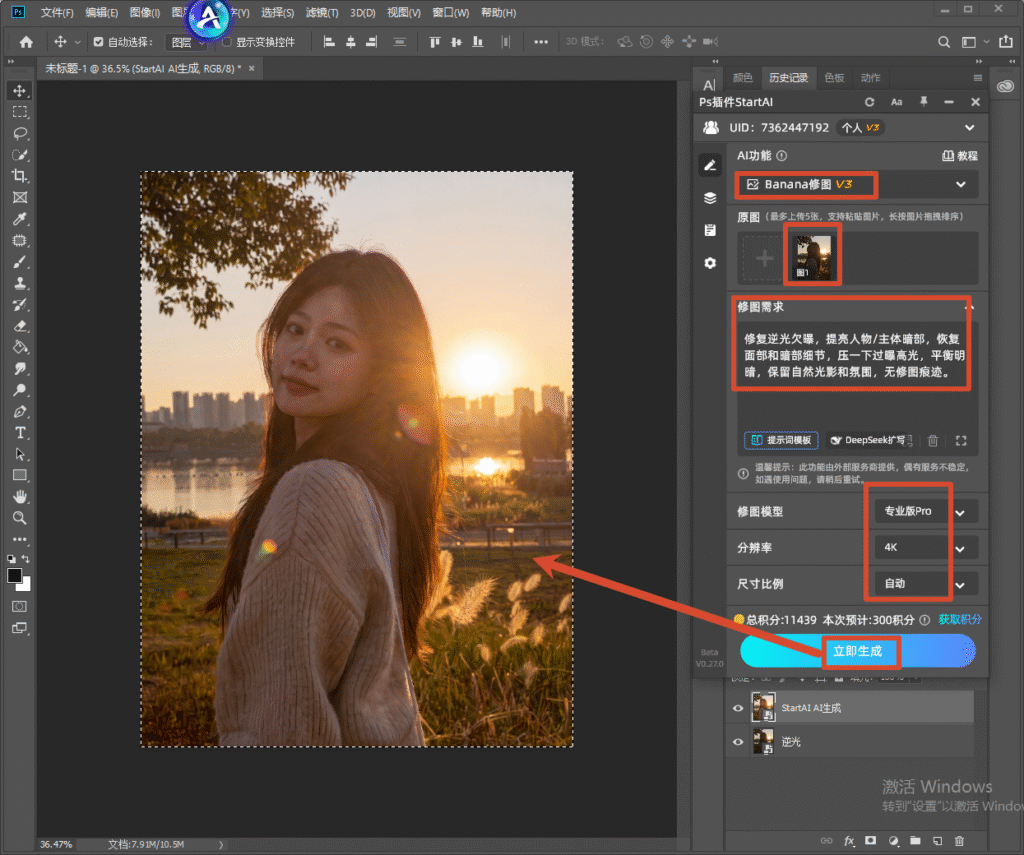Open the 编辑(E) menu
Viewport: 1024px width, 855px height.
(102, 12)
